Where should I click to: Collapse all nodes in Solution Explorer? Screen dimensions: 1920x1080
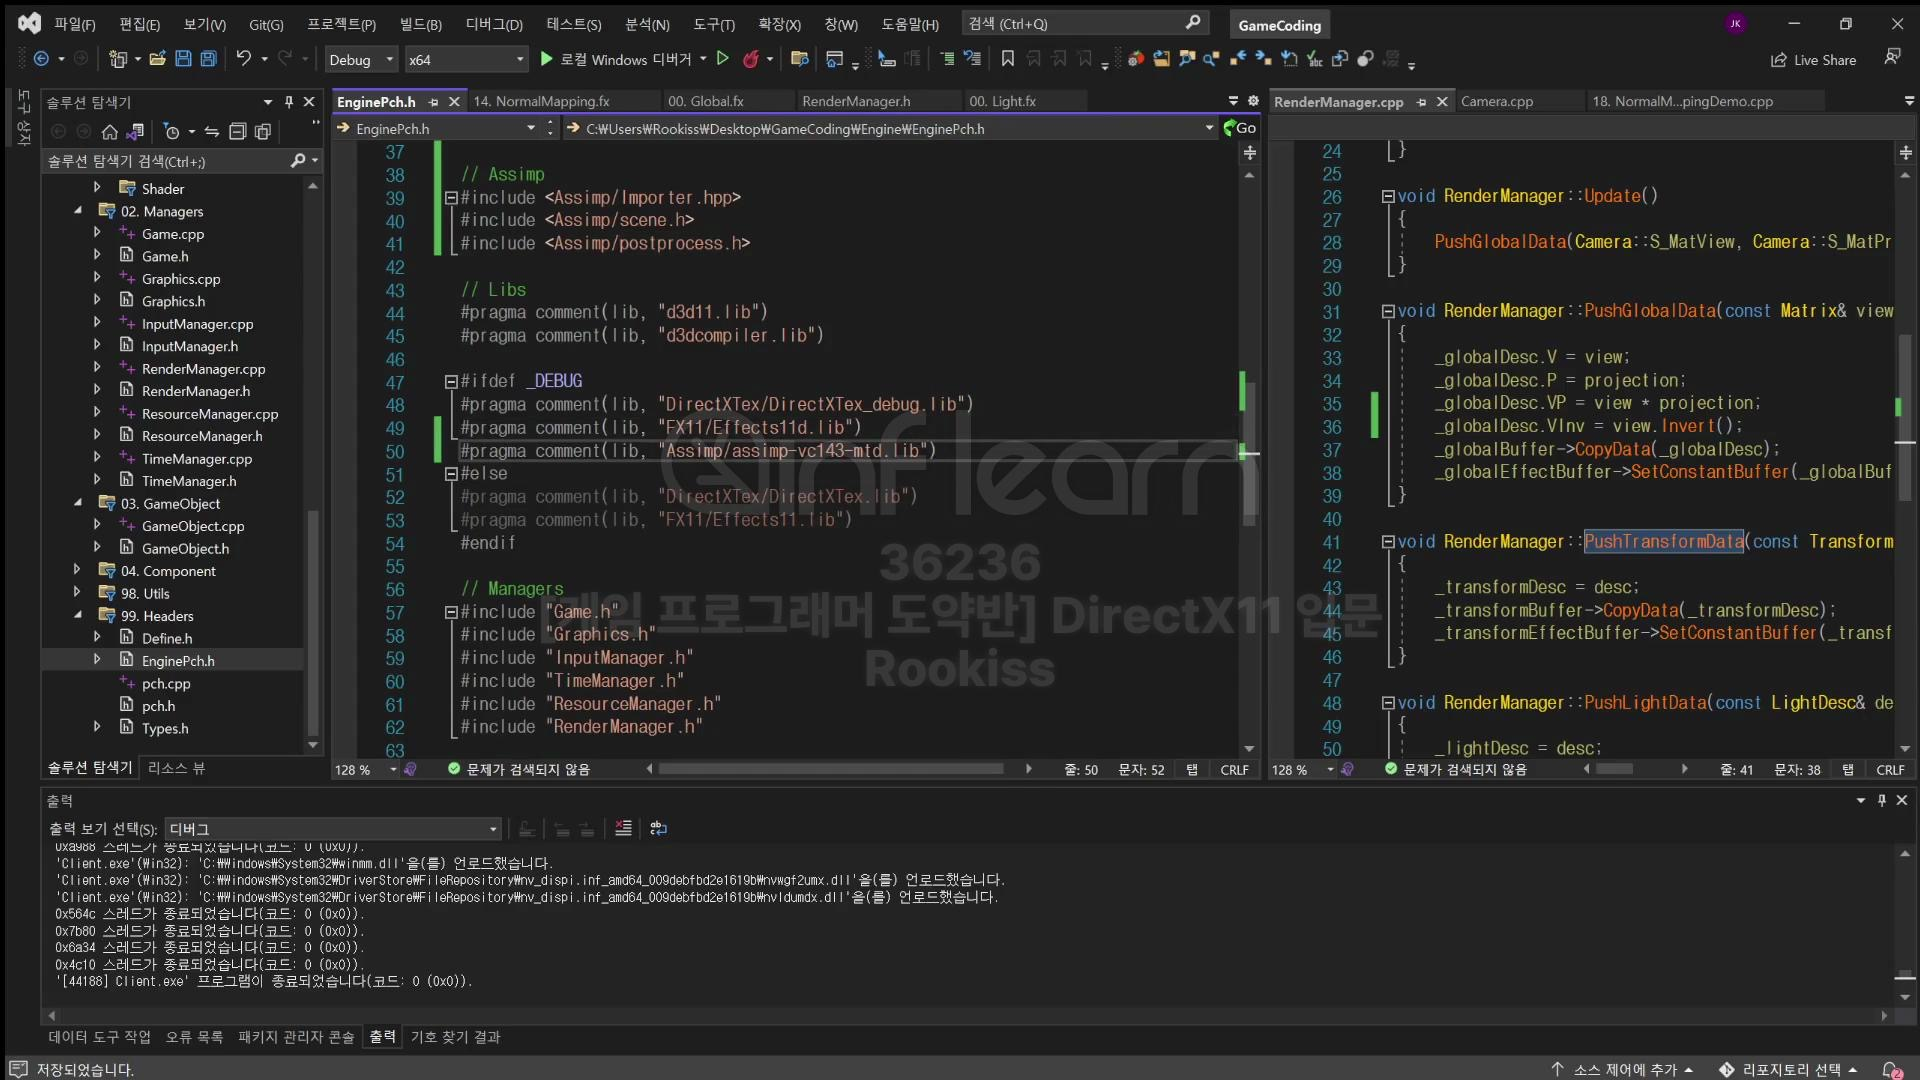point(237,132)
